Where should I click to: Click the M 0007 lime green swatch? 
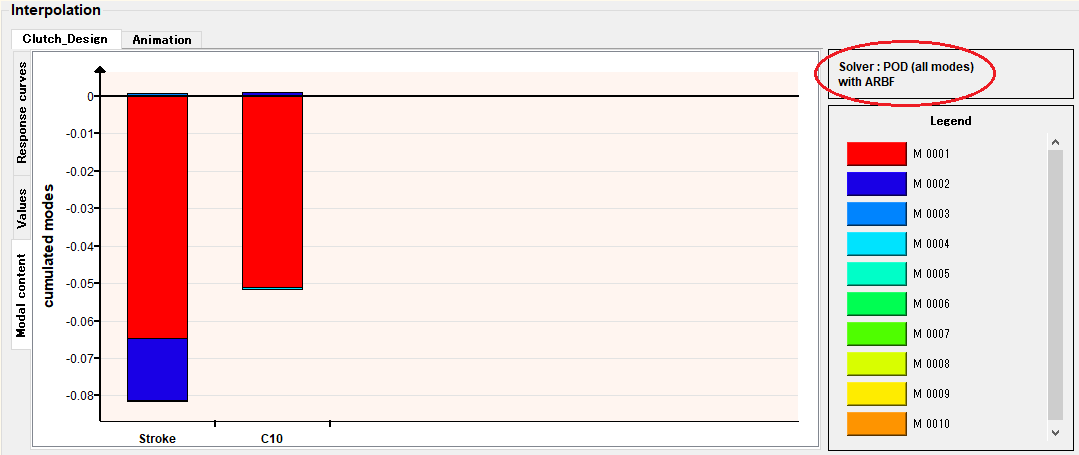pyautogui.click(x=876, y=334)
